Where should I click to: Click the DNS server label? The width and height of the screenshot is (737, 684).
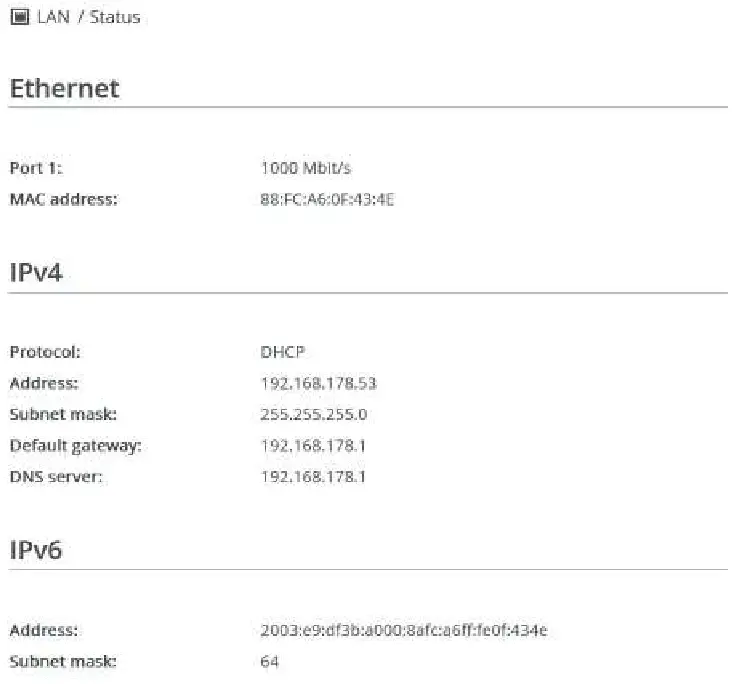pos(57,476)
